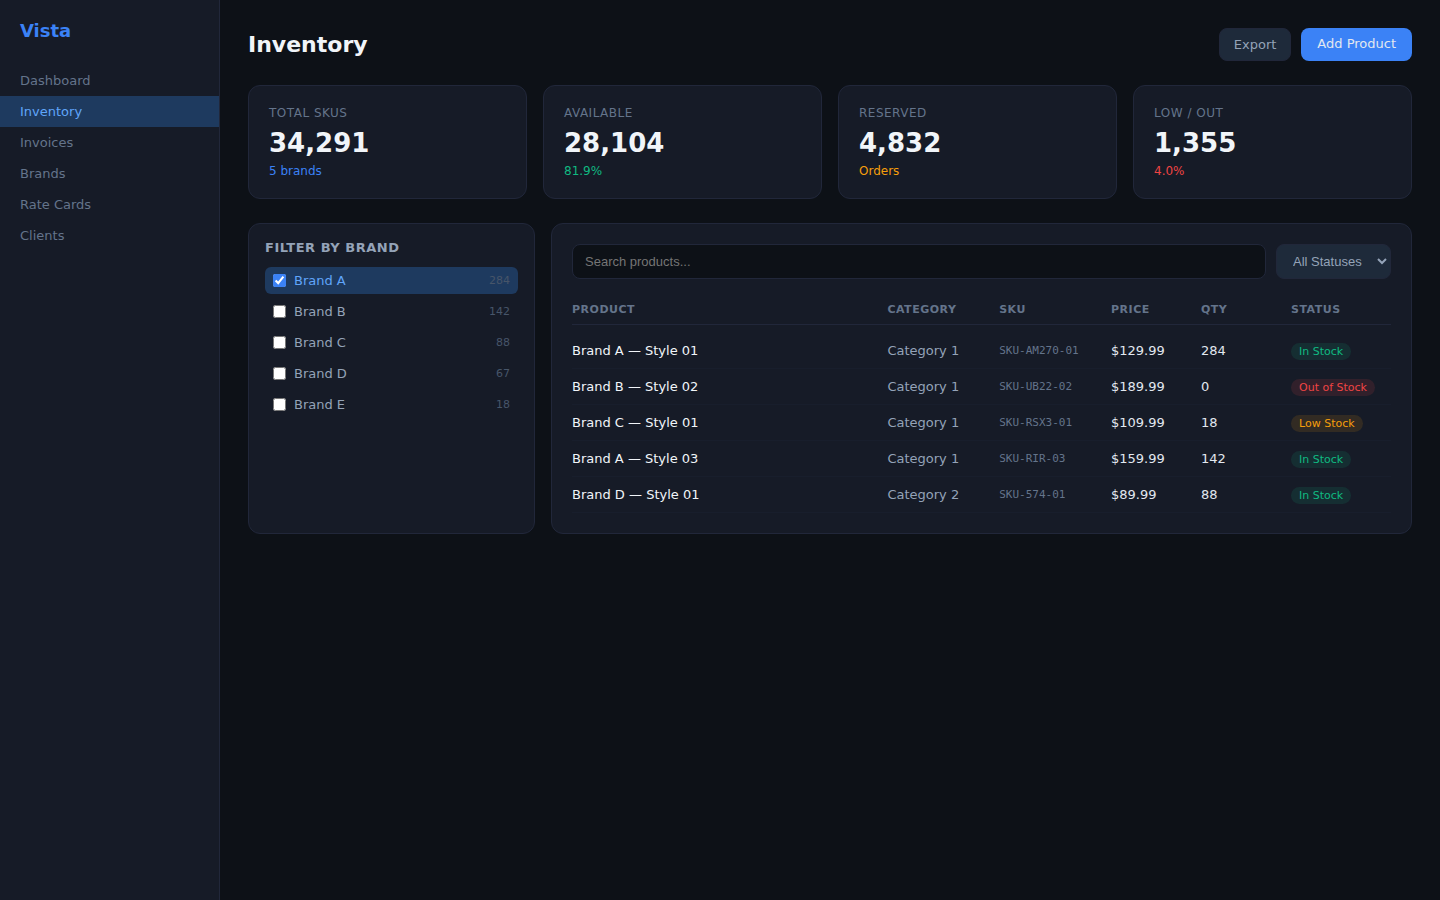Check the Brand B filter checkbox
The image size is (1440, 900).
click(280, 312)
